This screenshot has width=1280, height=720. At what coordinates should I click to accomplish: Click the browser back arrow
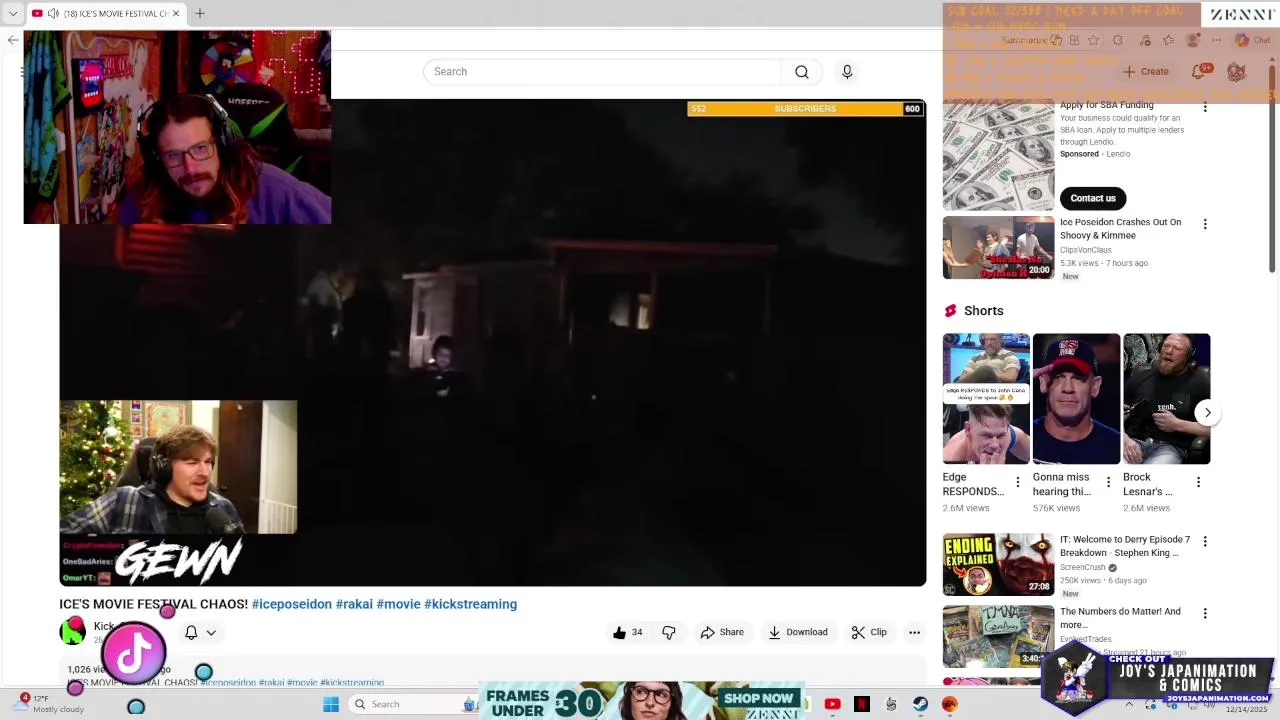tap(12, 40)
